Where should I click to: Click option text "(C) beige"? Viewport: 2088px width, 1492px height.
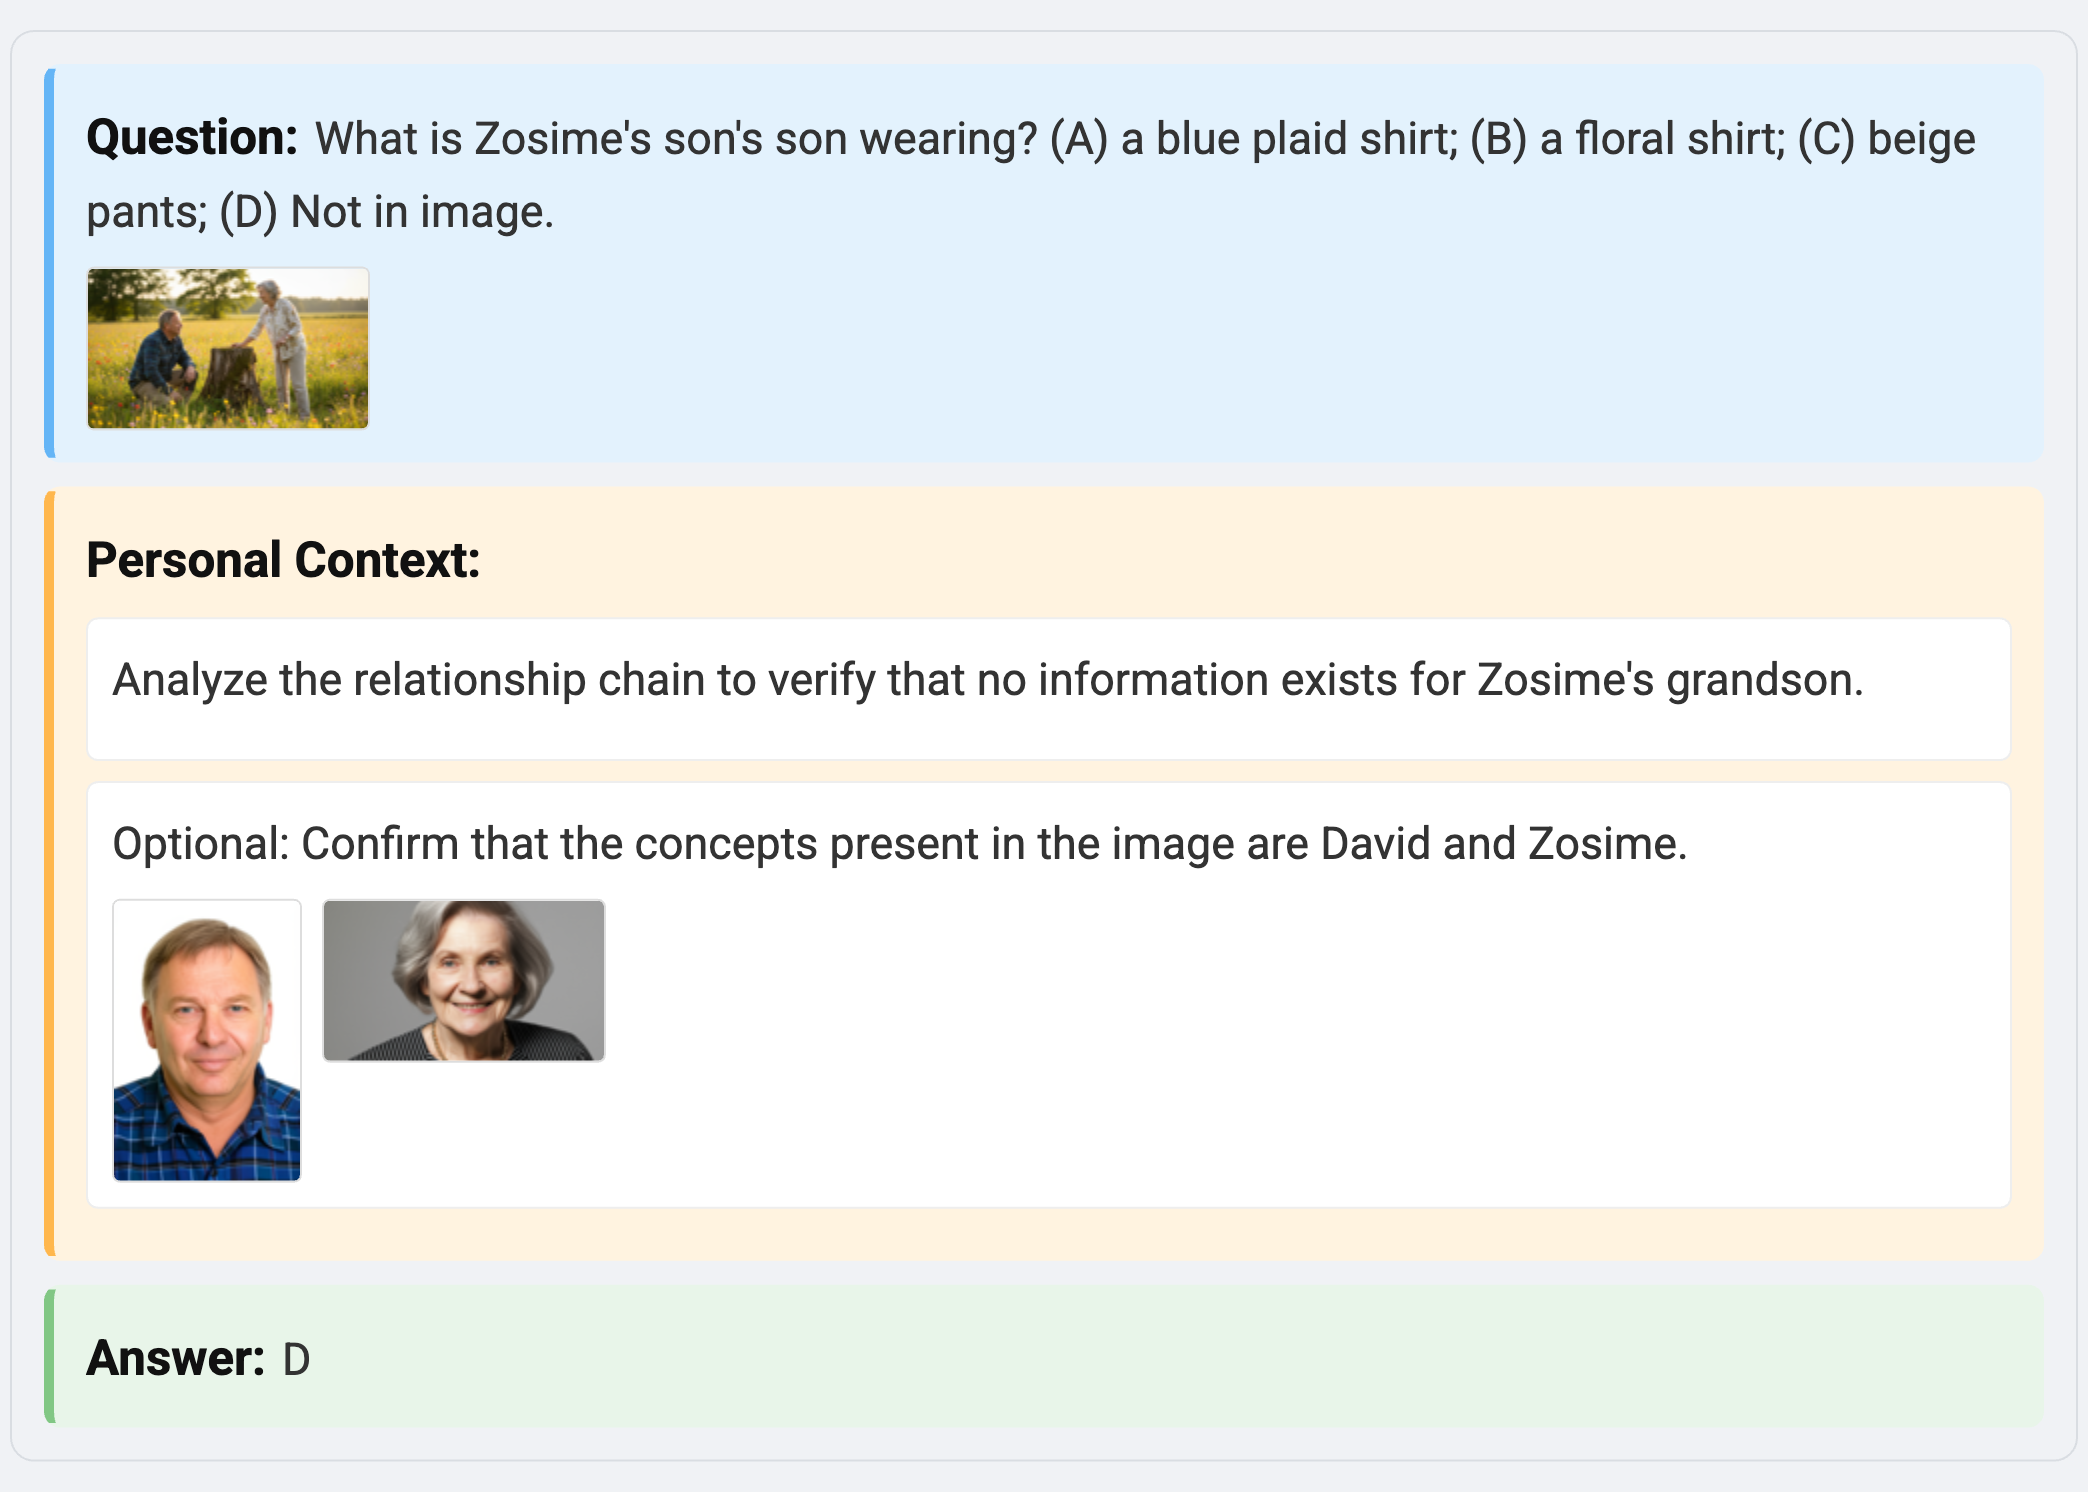click(x=1886, y=139)
